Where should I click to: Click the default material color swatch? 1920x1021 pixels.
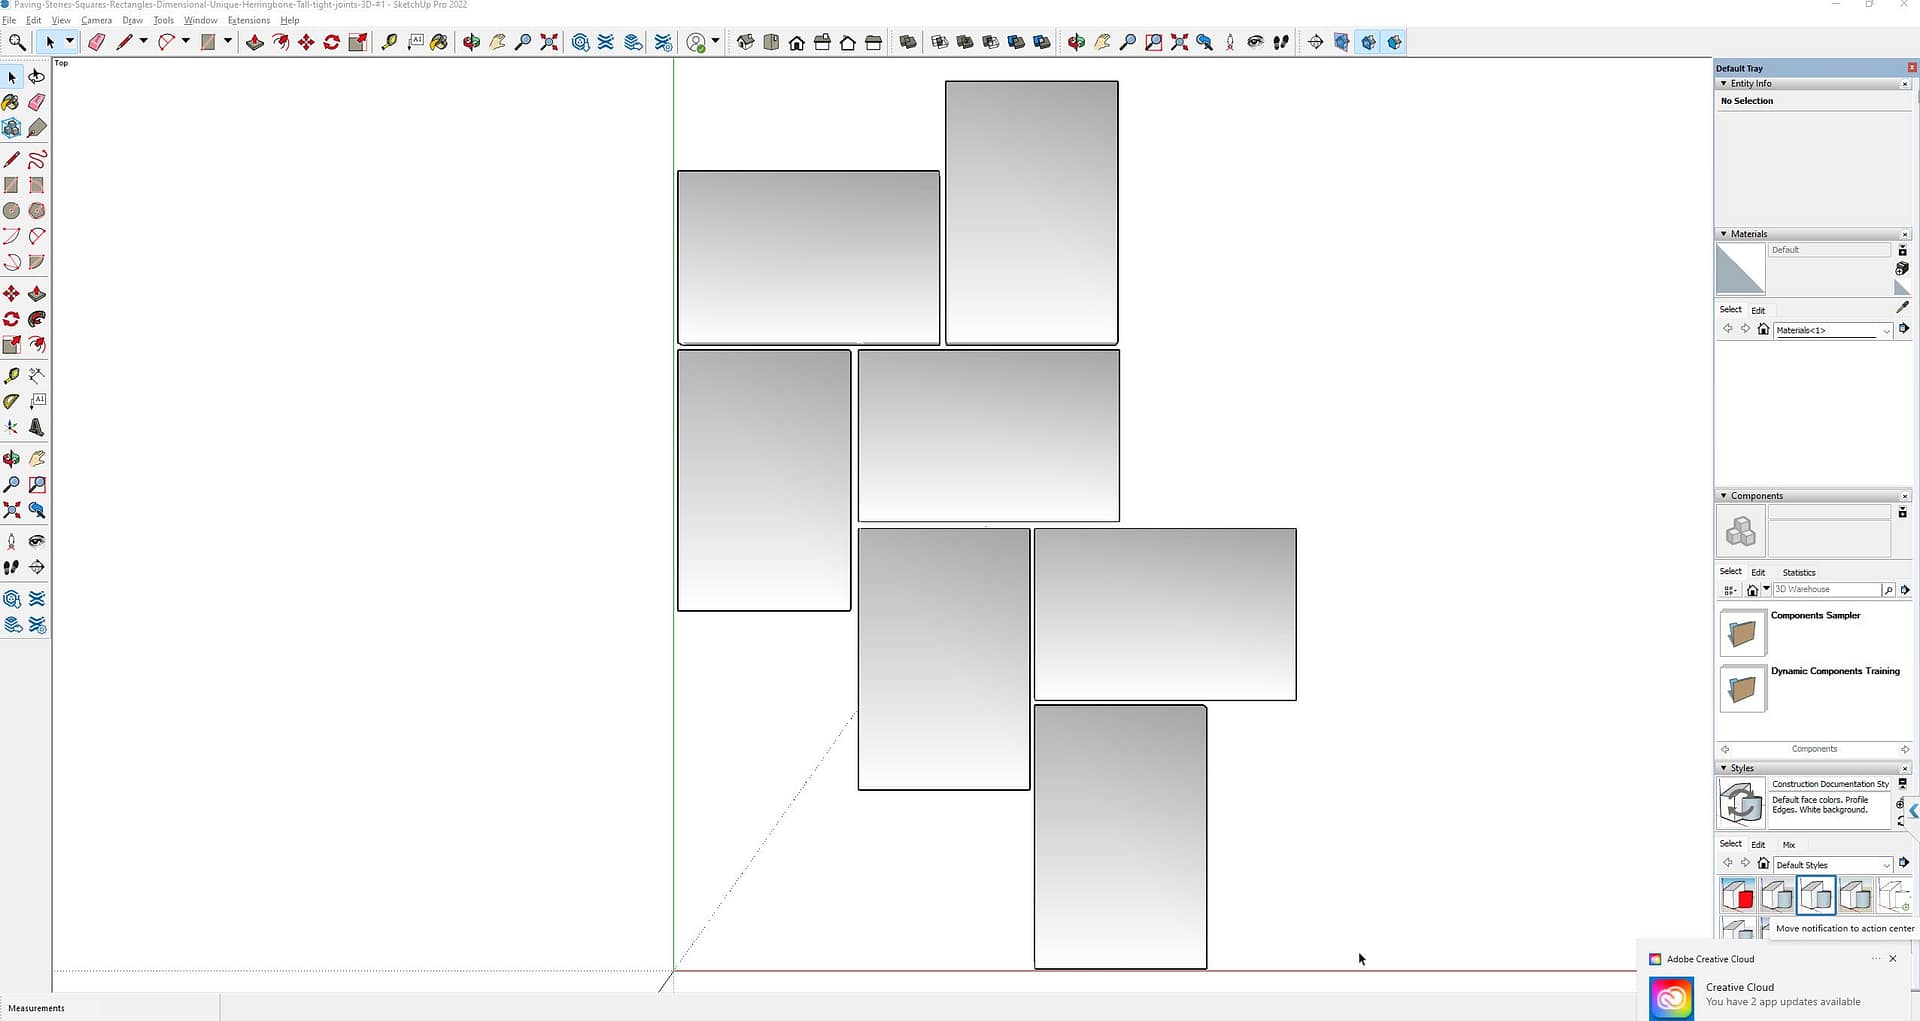[x=1740, y=269]
